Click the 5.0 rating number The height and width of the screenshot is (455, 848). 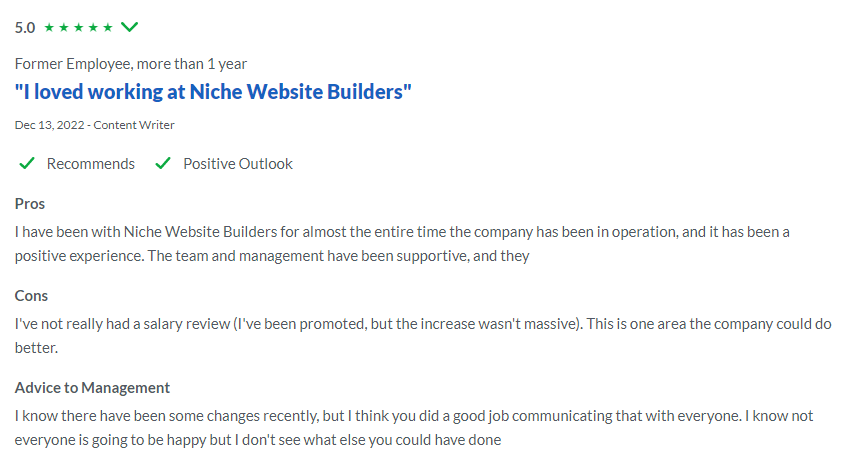tap(25, 27)
